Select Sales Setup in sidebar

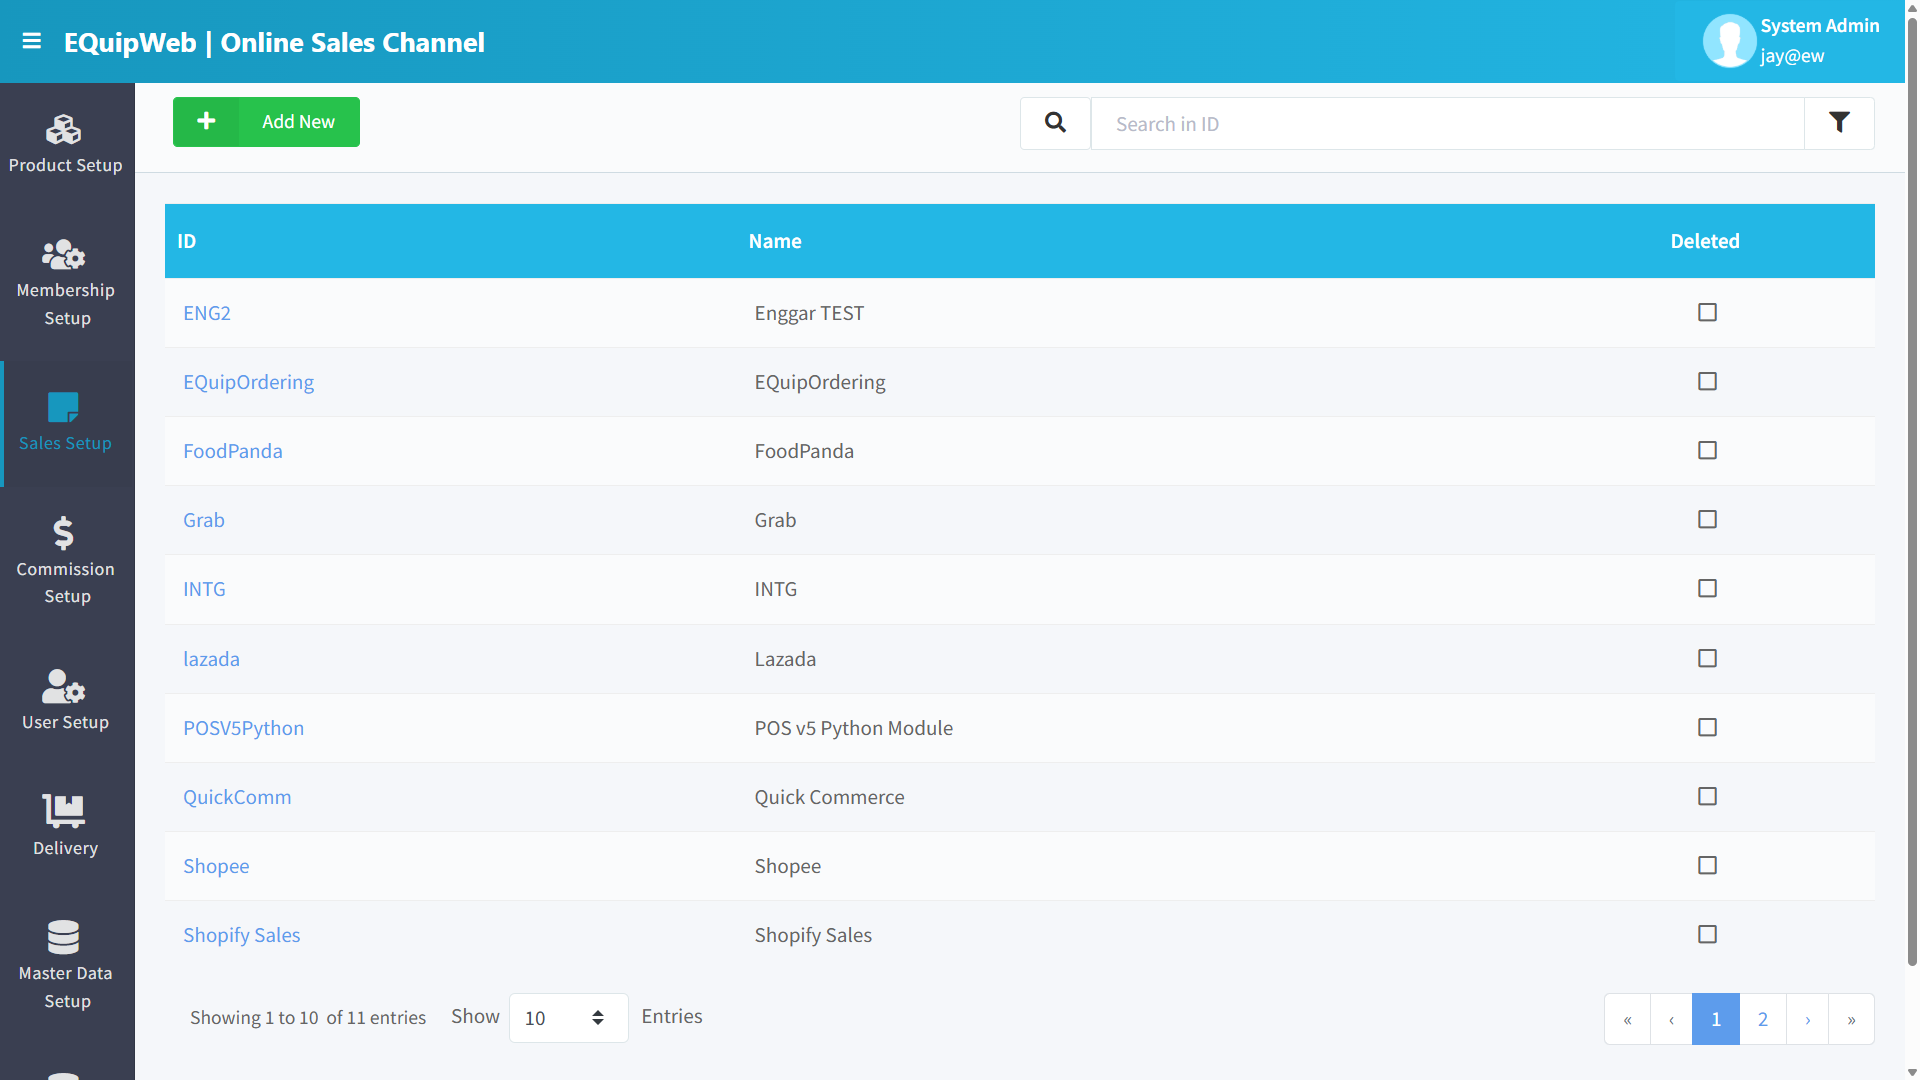click(x=66, y=423)
